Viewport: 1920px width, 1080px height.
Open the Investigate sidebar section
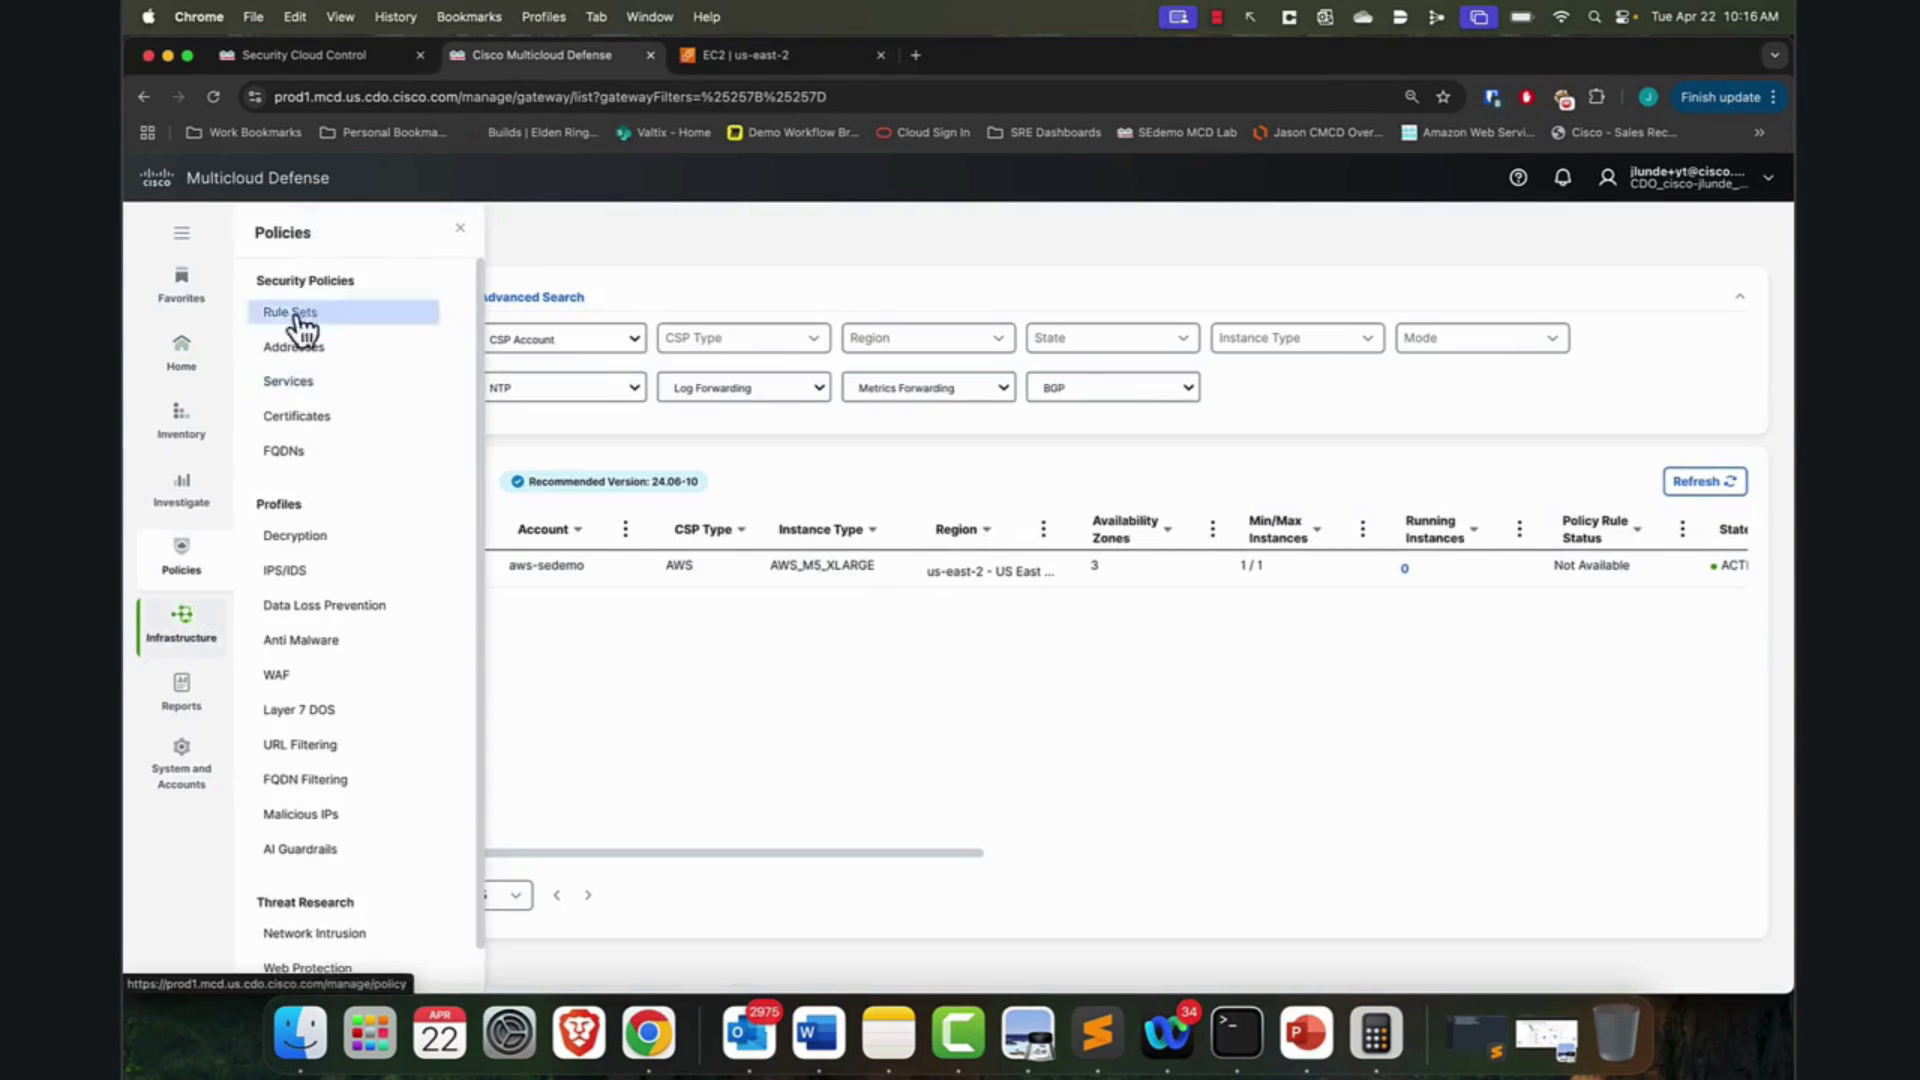point(181,489)
